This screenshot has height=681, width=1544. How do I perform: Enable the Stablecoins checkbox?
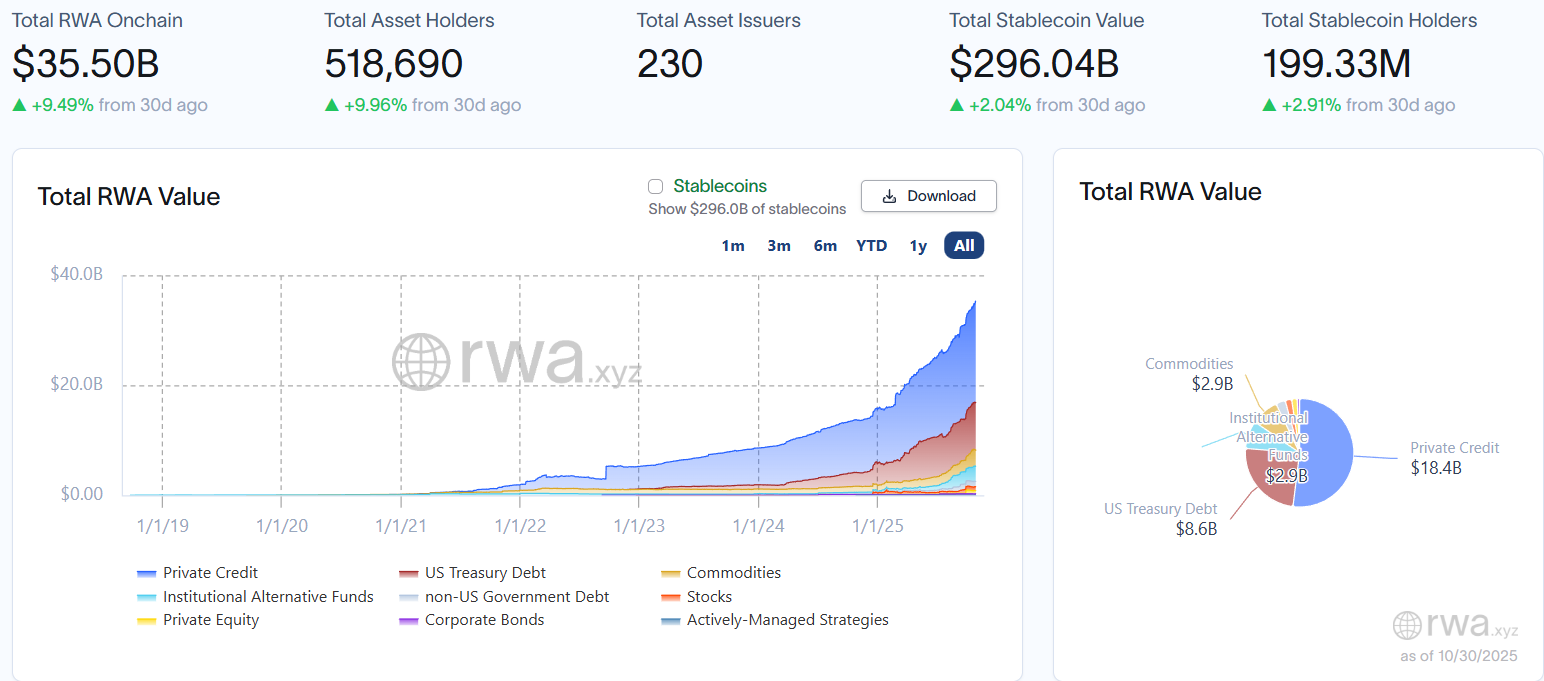coord(655,186)
